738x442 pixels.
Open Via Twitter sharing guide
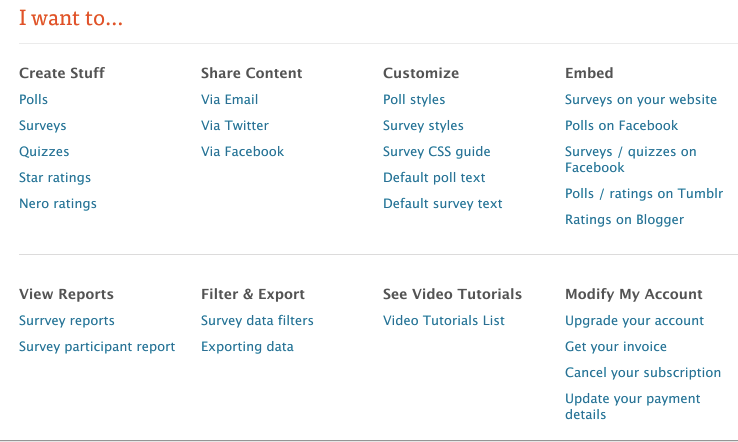(234, 125)
